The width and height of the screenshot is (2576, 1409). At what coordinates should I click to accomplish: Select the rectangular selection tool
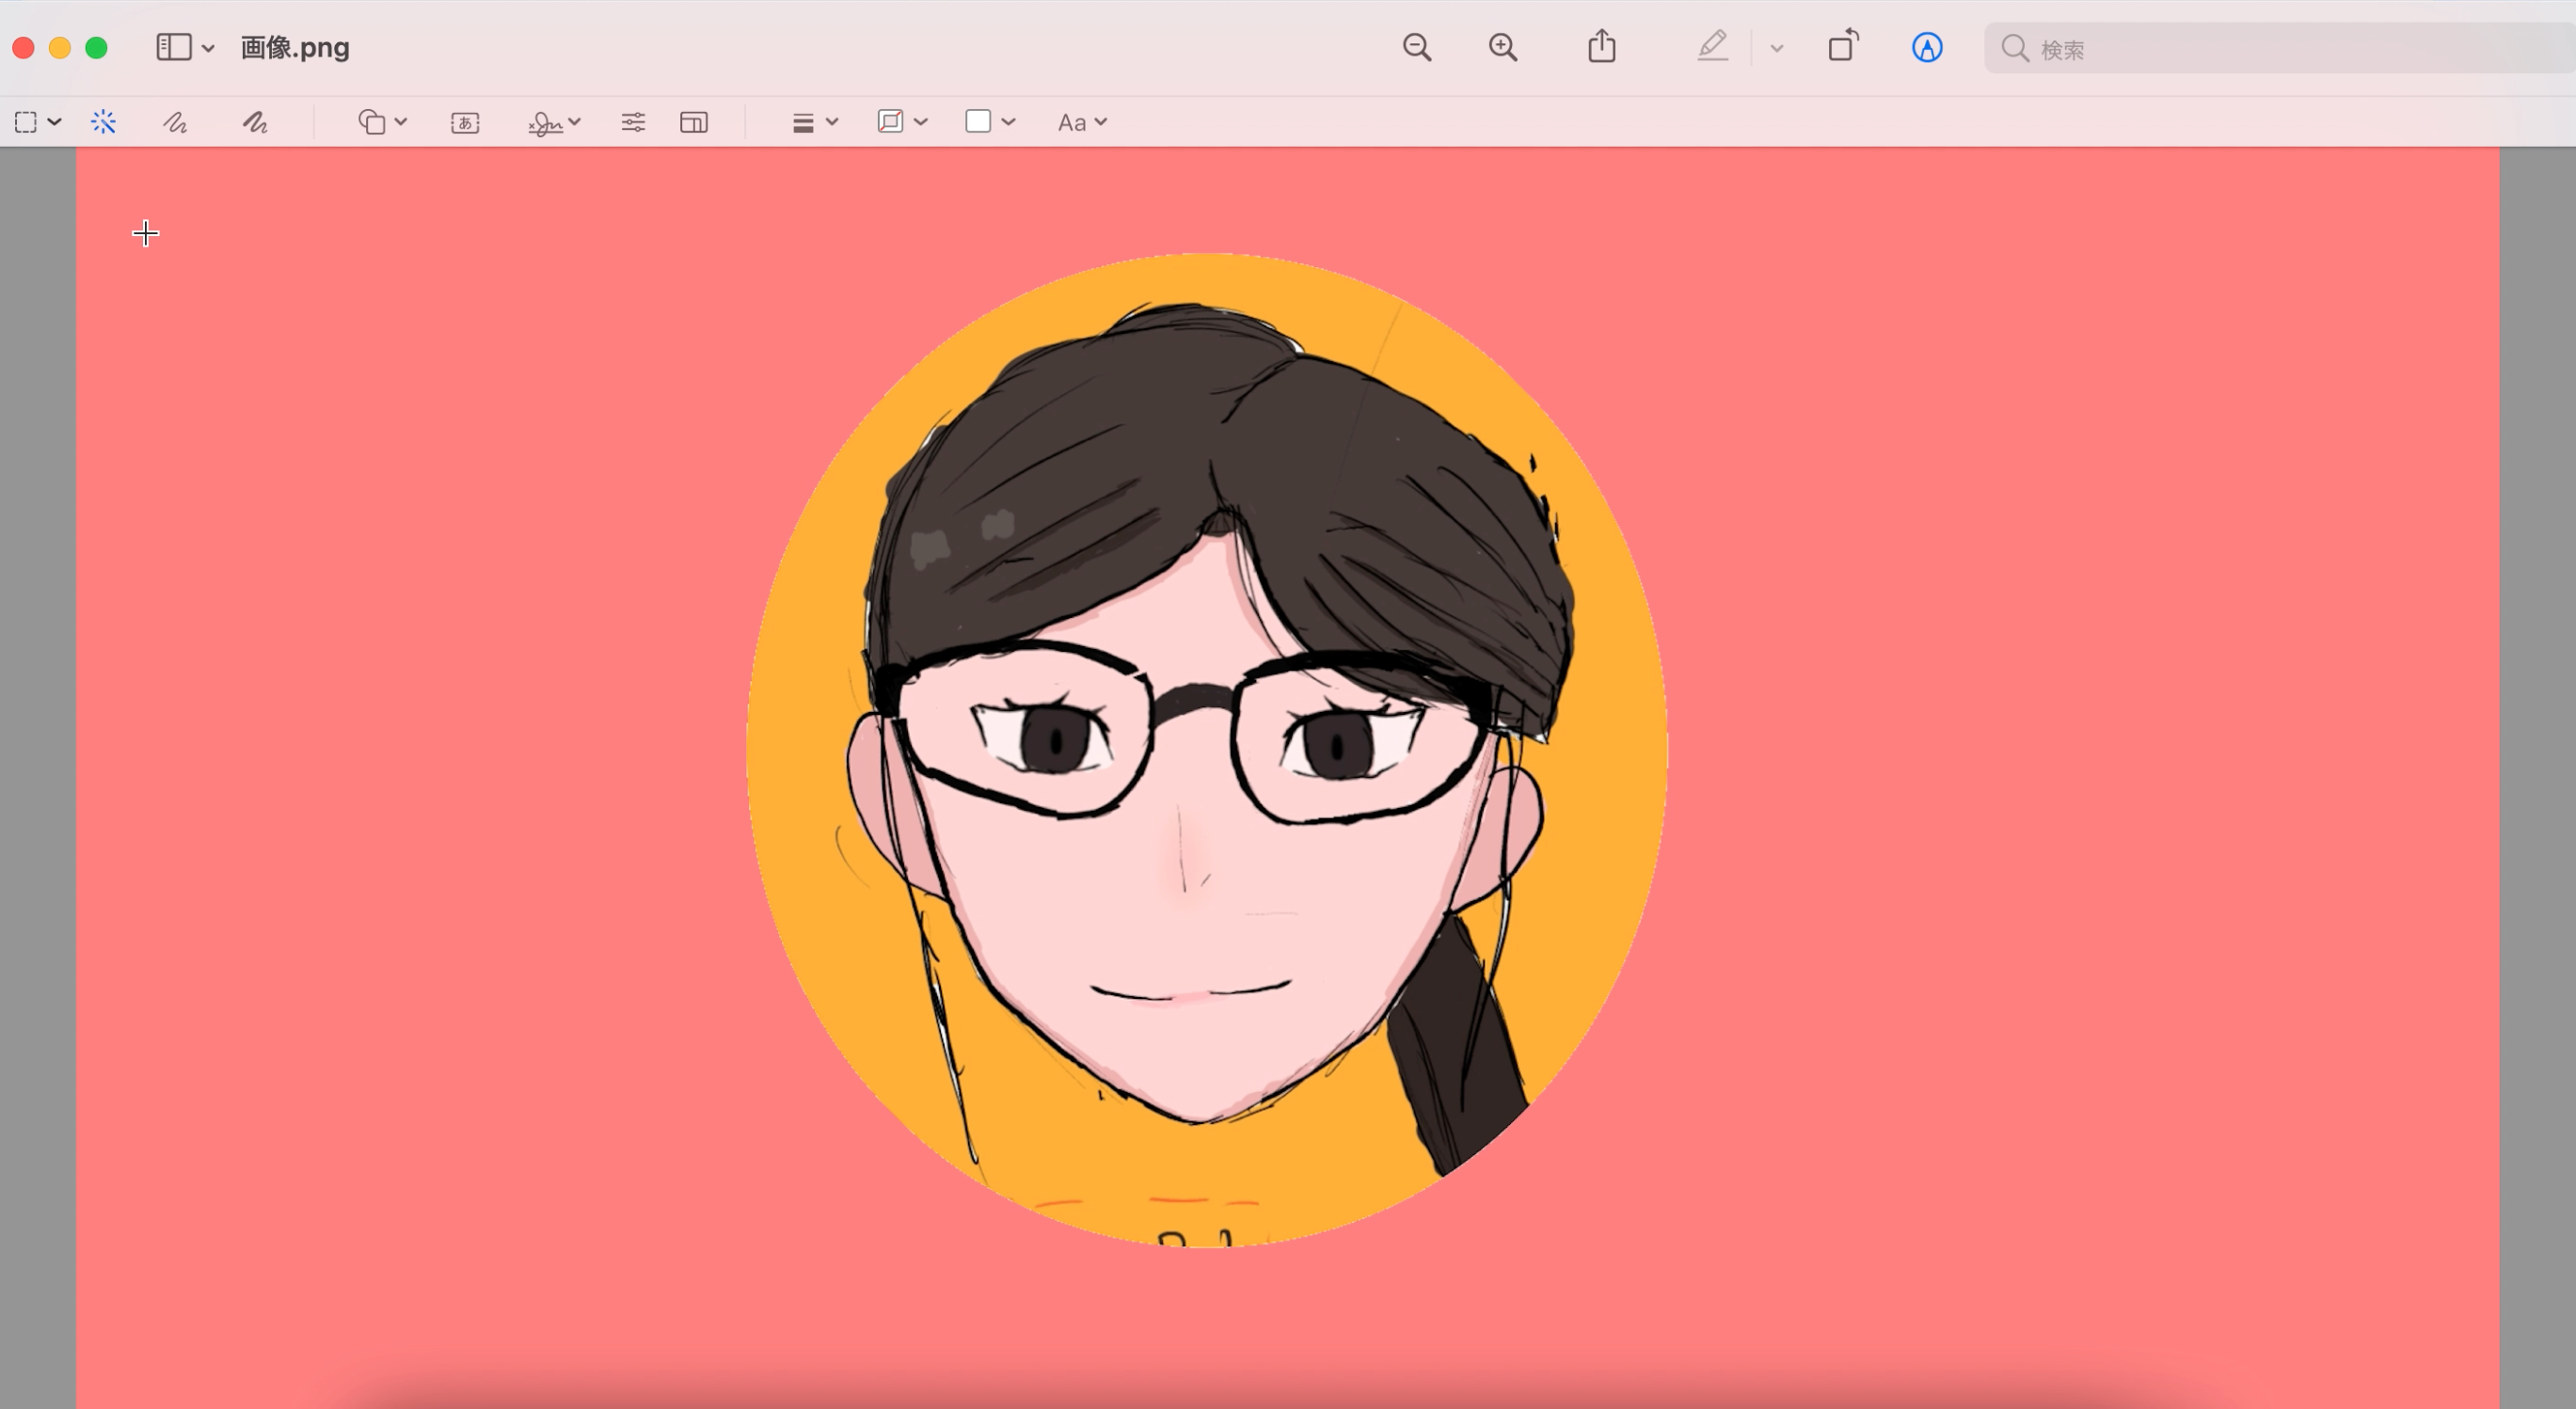coord(26,122)
